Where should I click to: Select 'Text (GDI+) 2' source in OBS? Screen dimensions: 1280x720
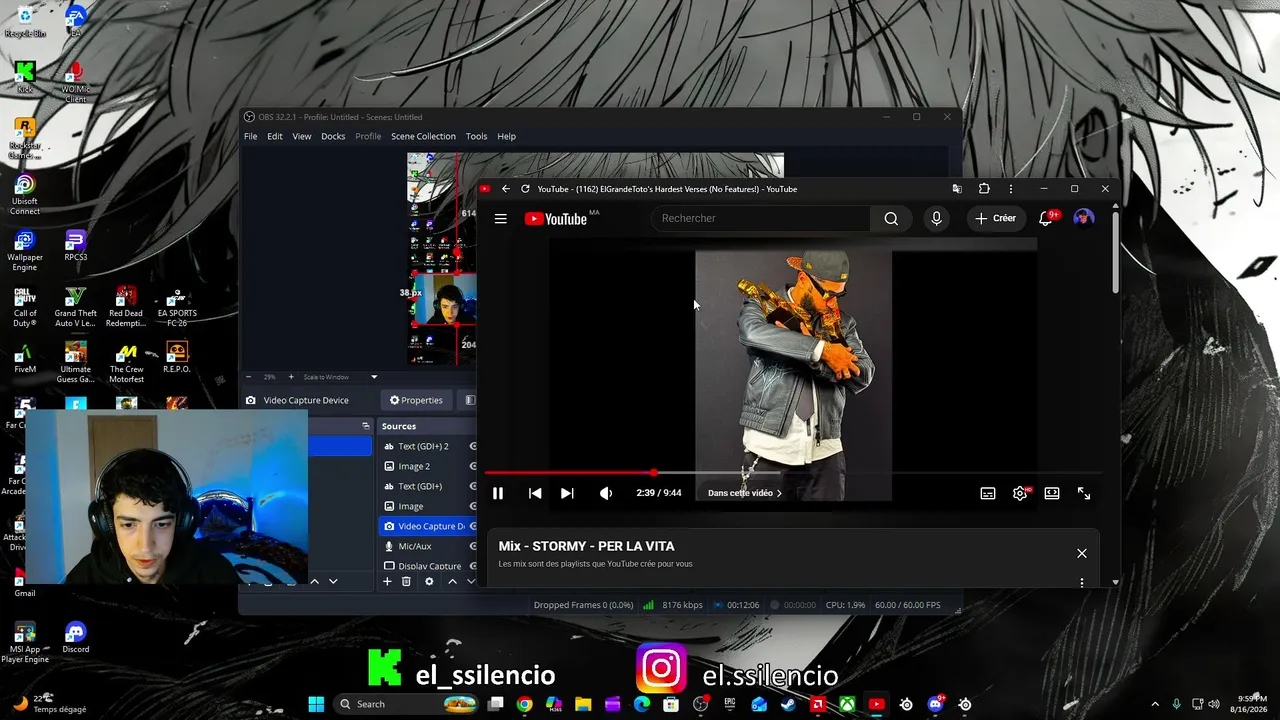423,446
